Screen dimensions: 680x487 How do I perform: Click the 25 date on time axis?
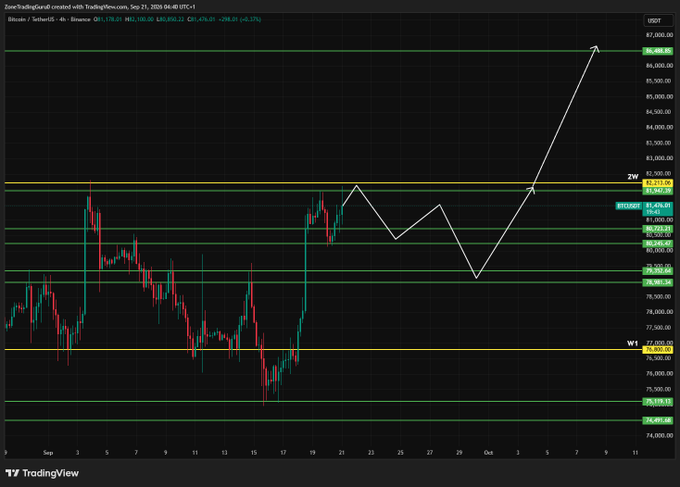[400, 453]
